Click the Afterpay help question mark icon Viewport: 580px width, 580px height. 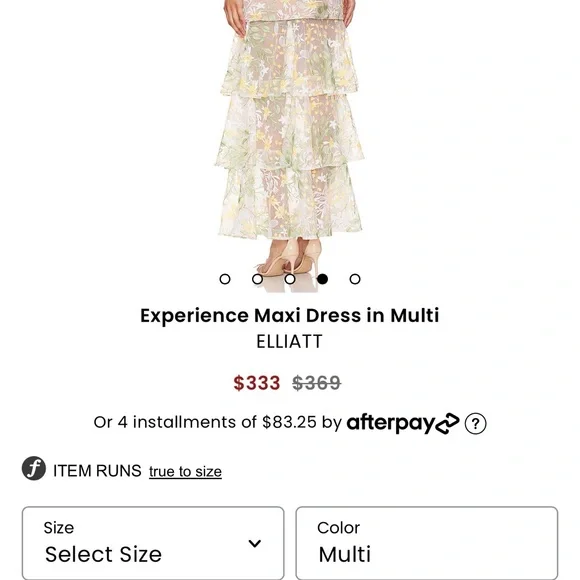475,423
